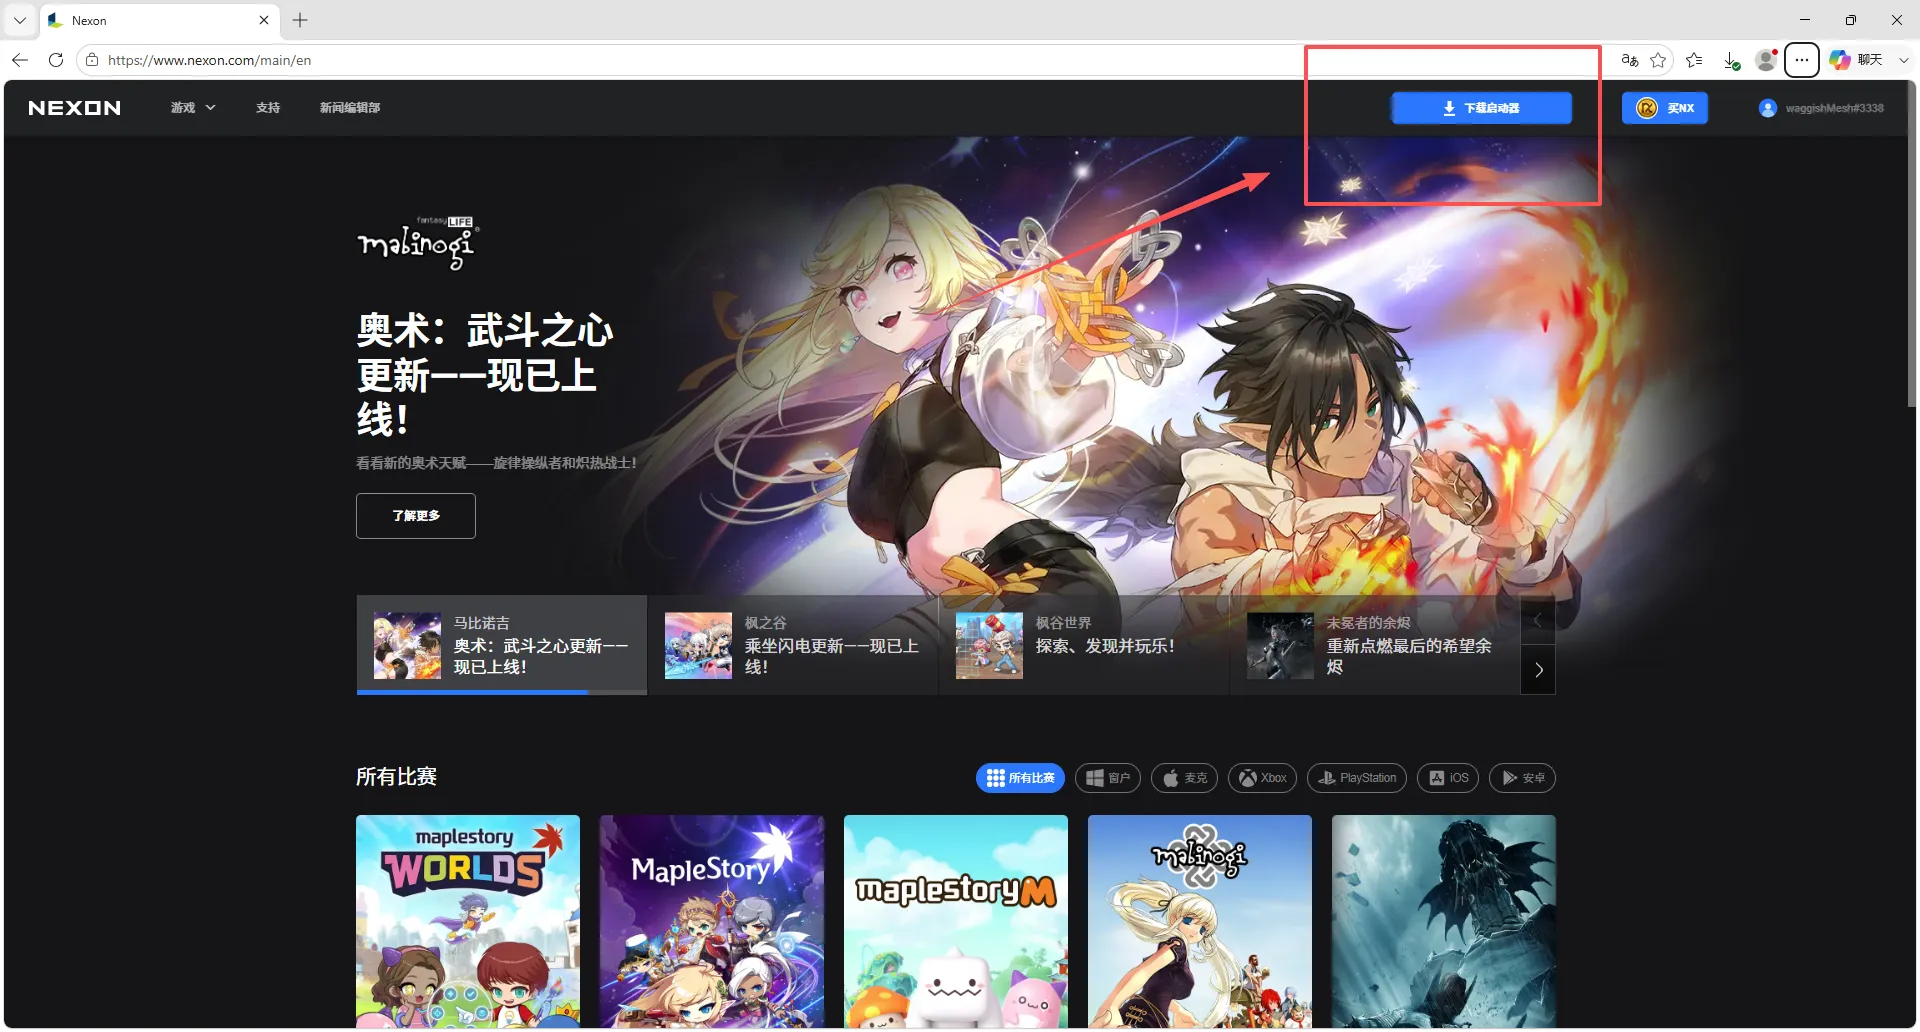The width and height of the screenshot is (1920, 1032).
Task: Click the 了解更多 learn more button
Action: pyautogui.click(x=416, y=516)
